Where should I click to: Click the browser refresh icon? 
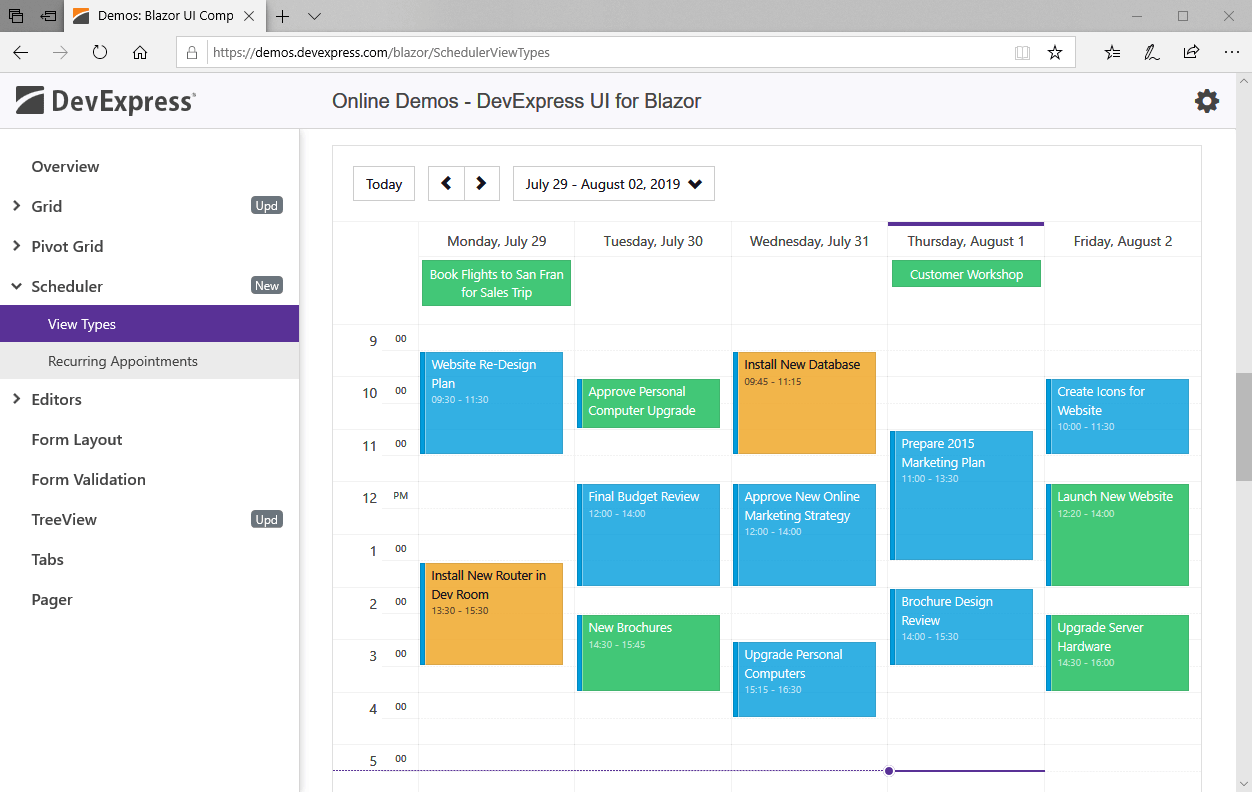coord(100,52)
